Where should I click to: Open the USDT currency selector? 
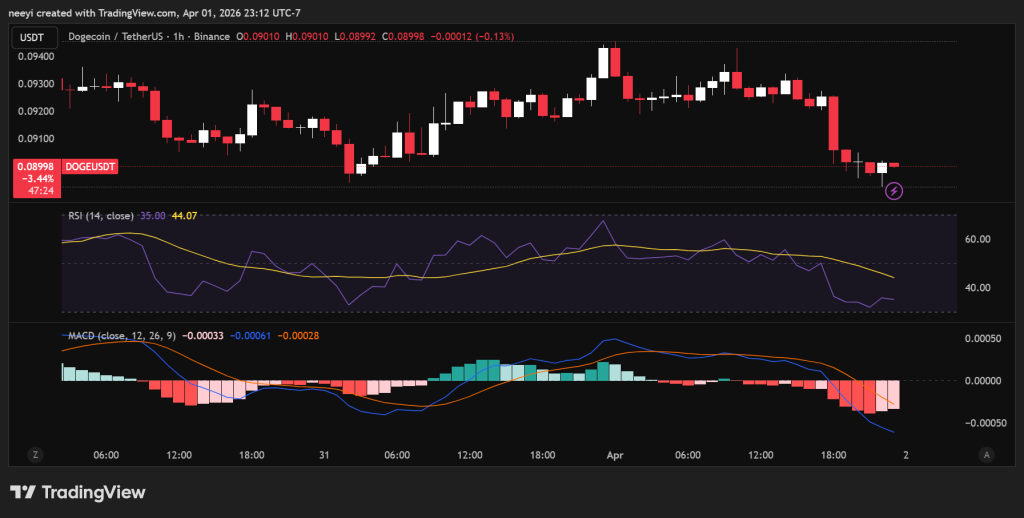[34, 36]
